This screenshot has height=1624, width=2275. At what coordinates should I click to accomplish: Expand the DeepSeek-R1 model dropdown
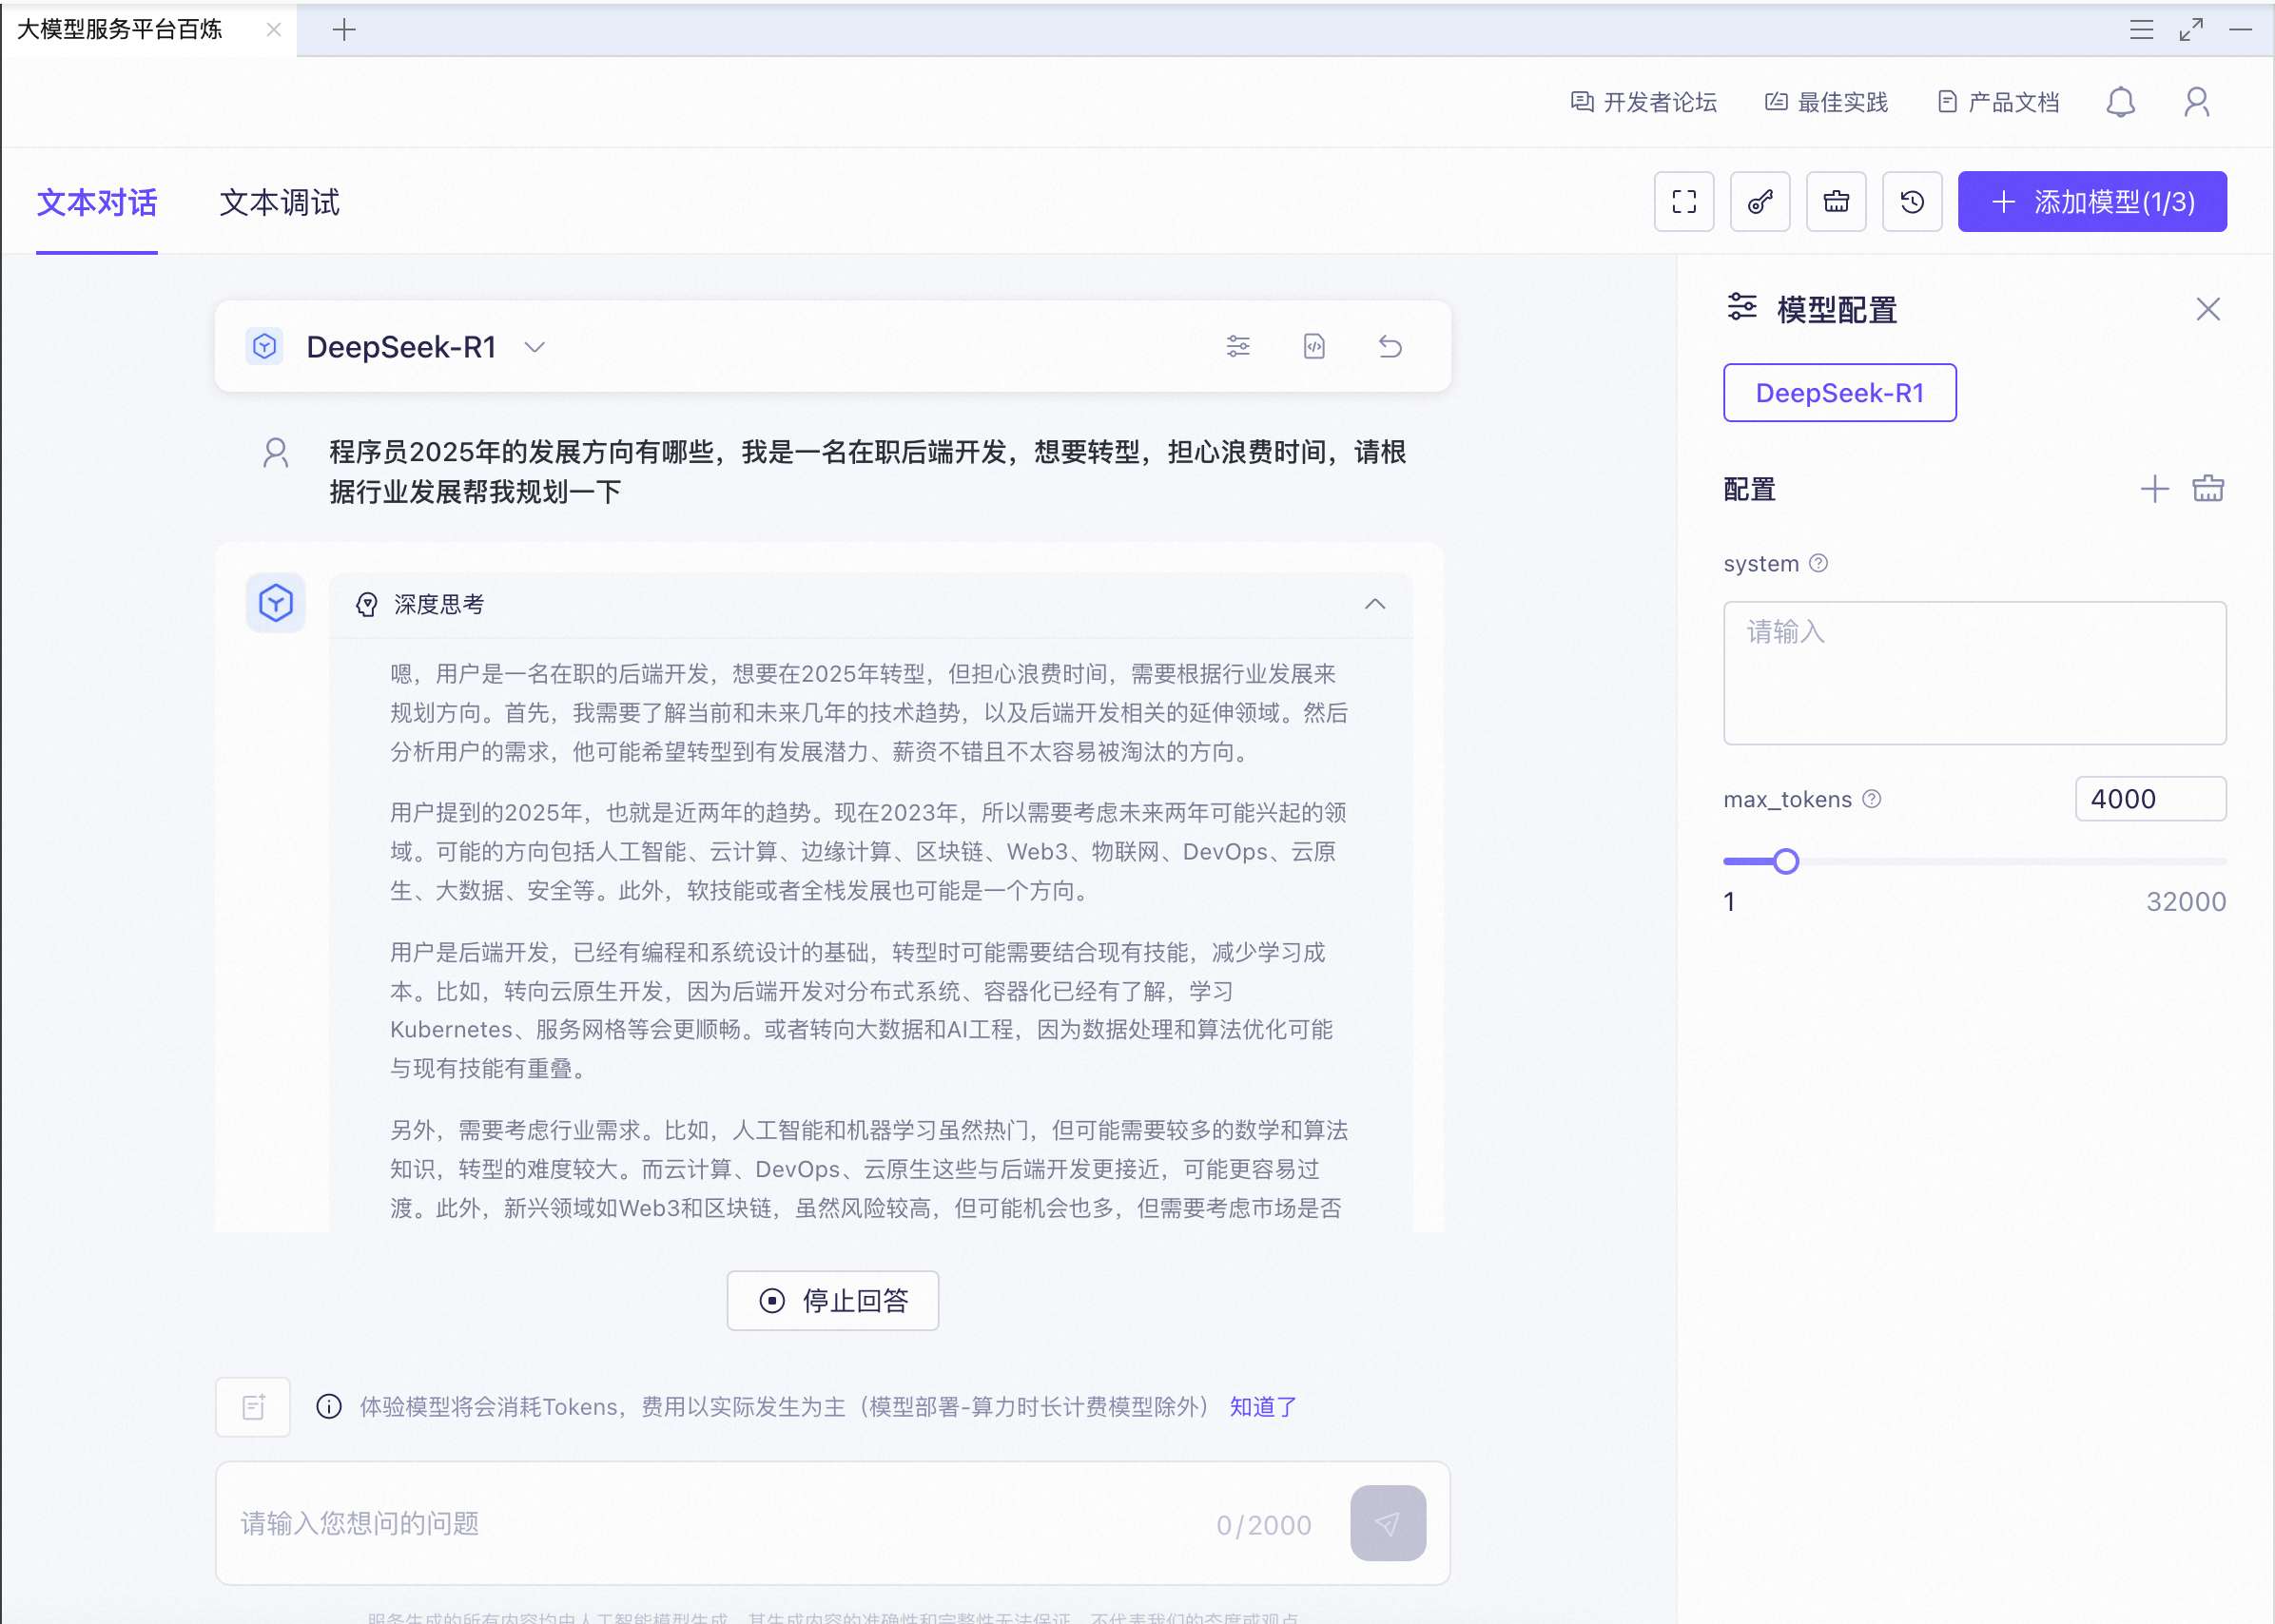(x=535, y=347)
